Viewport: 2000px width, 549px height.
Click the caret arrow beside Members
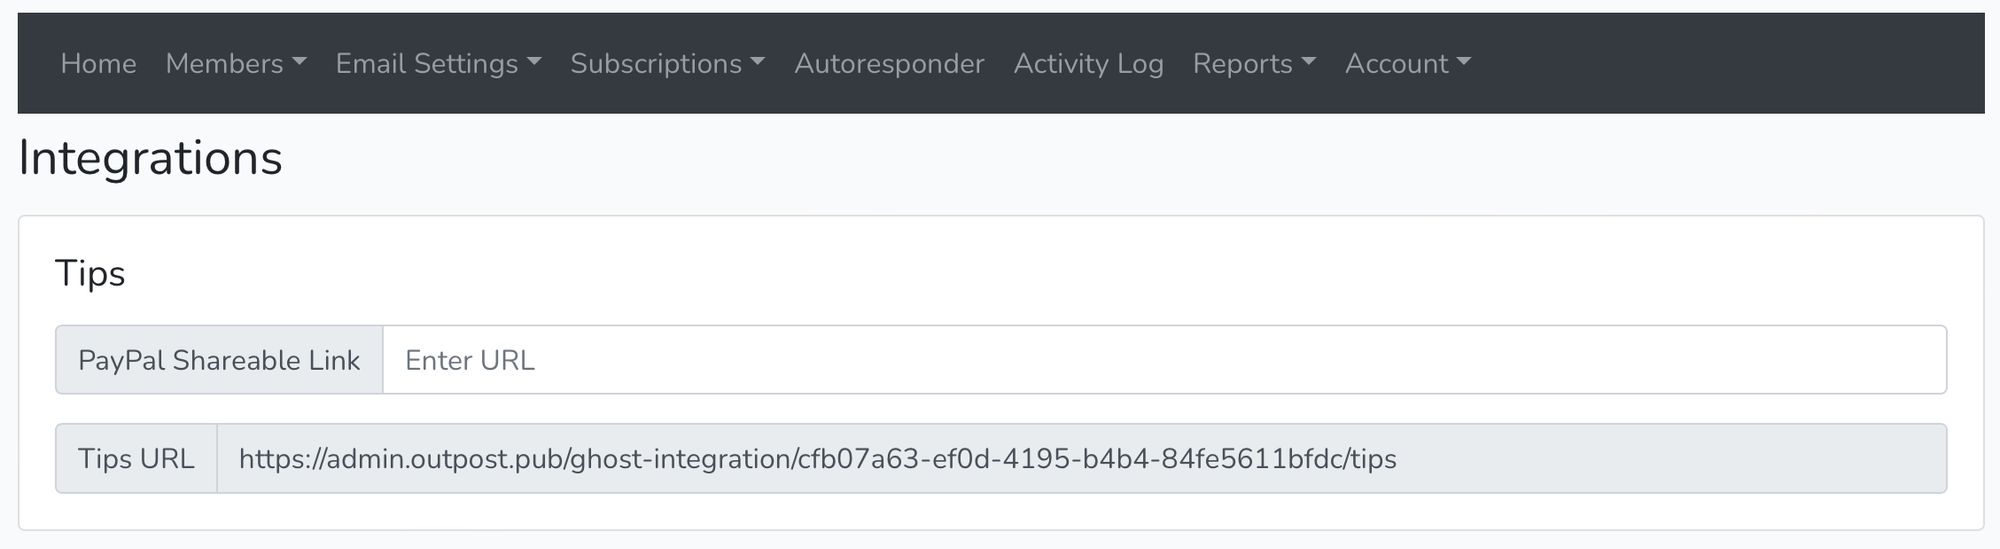[299, 62]
